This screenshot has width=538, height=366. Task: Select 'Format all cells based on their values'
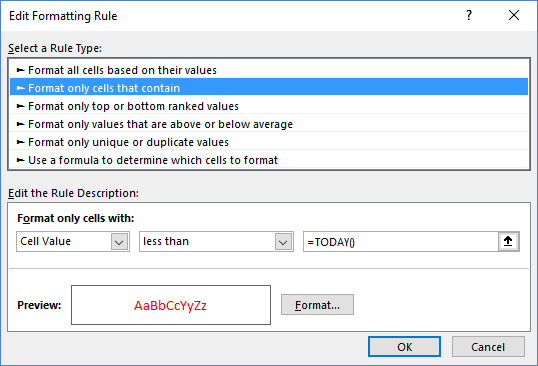click(269, 70)
